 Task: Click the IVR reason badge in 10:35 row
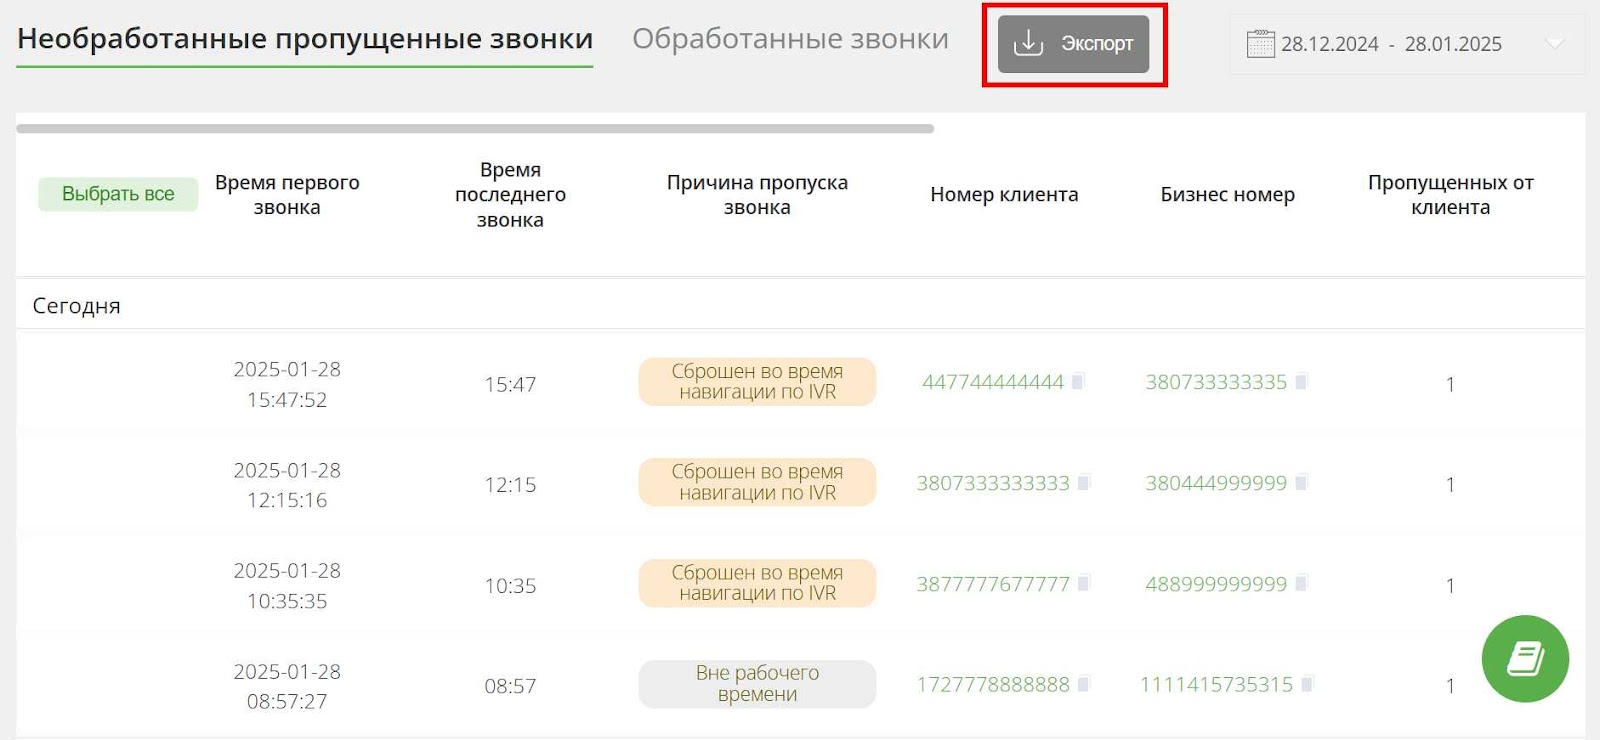[x=757, y=584]
